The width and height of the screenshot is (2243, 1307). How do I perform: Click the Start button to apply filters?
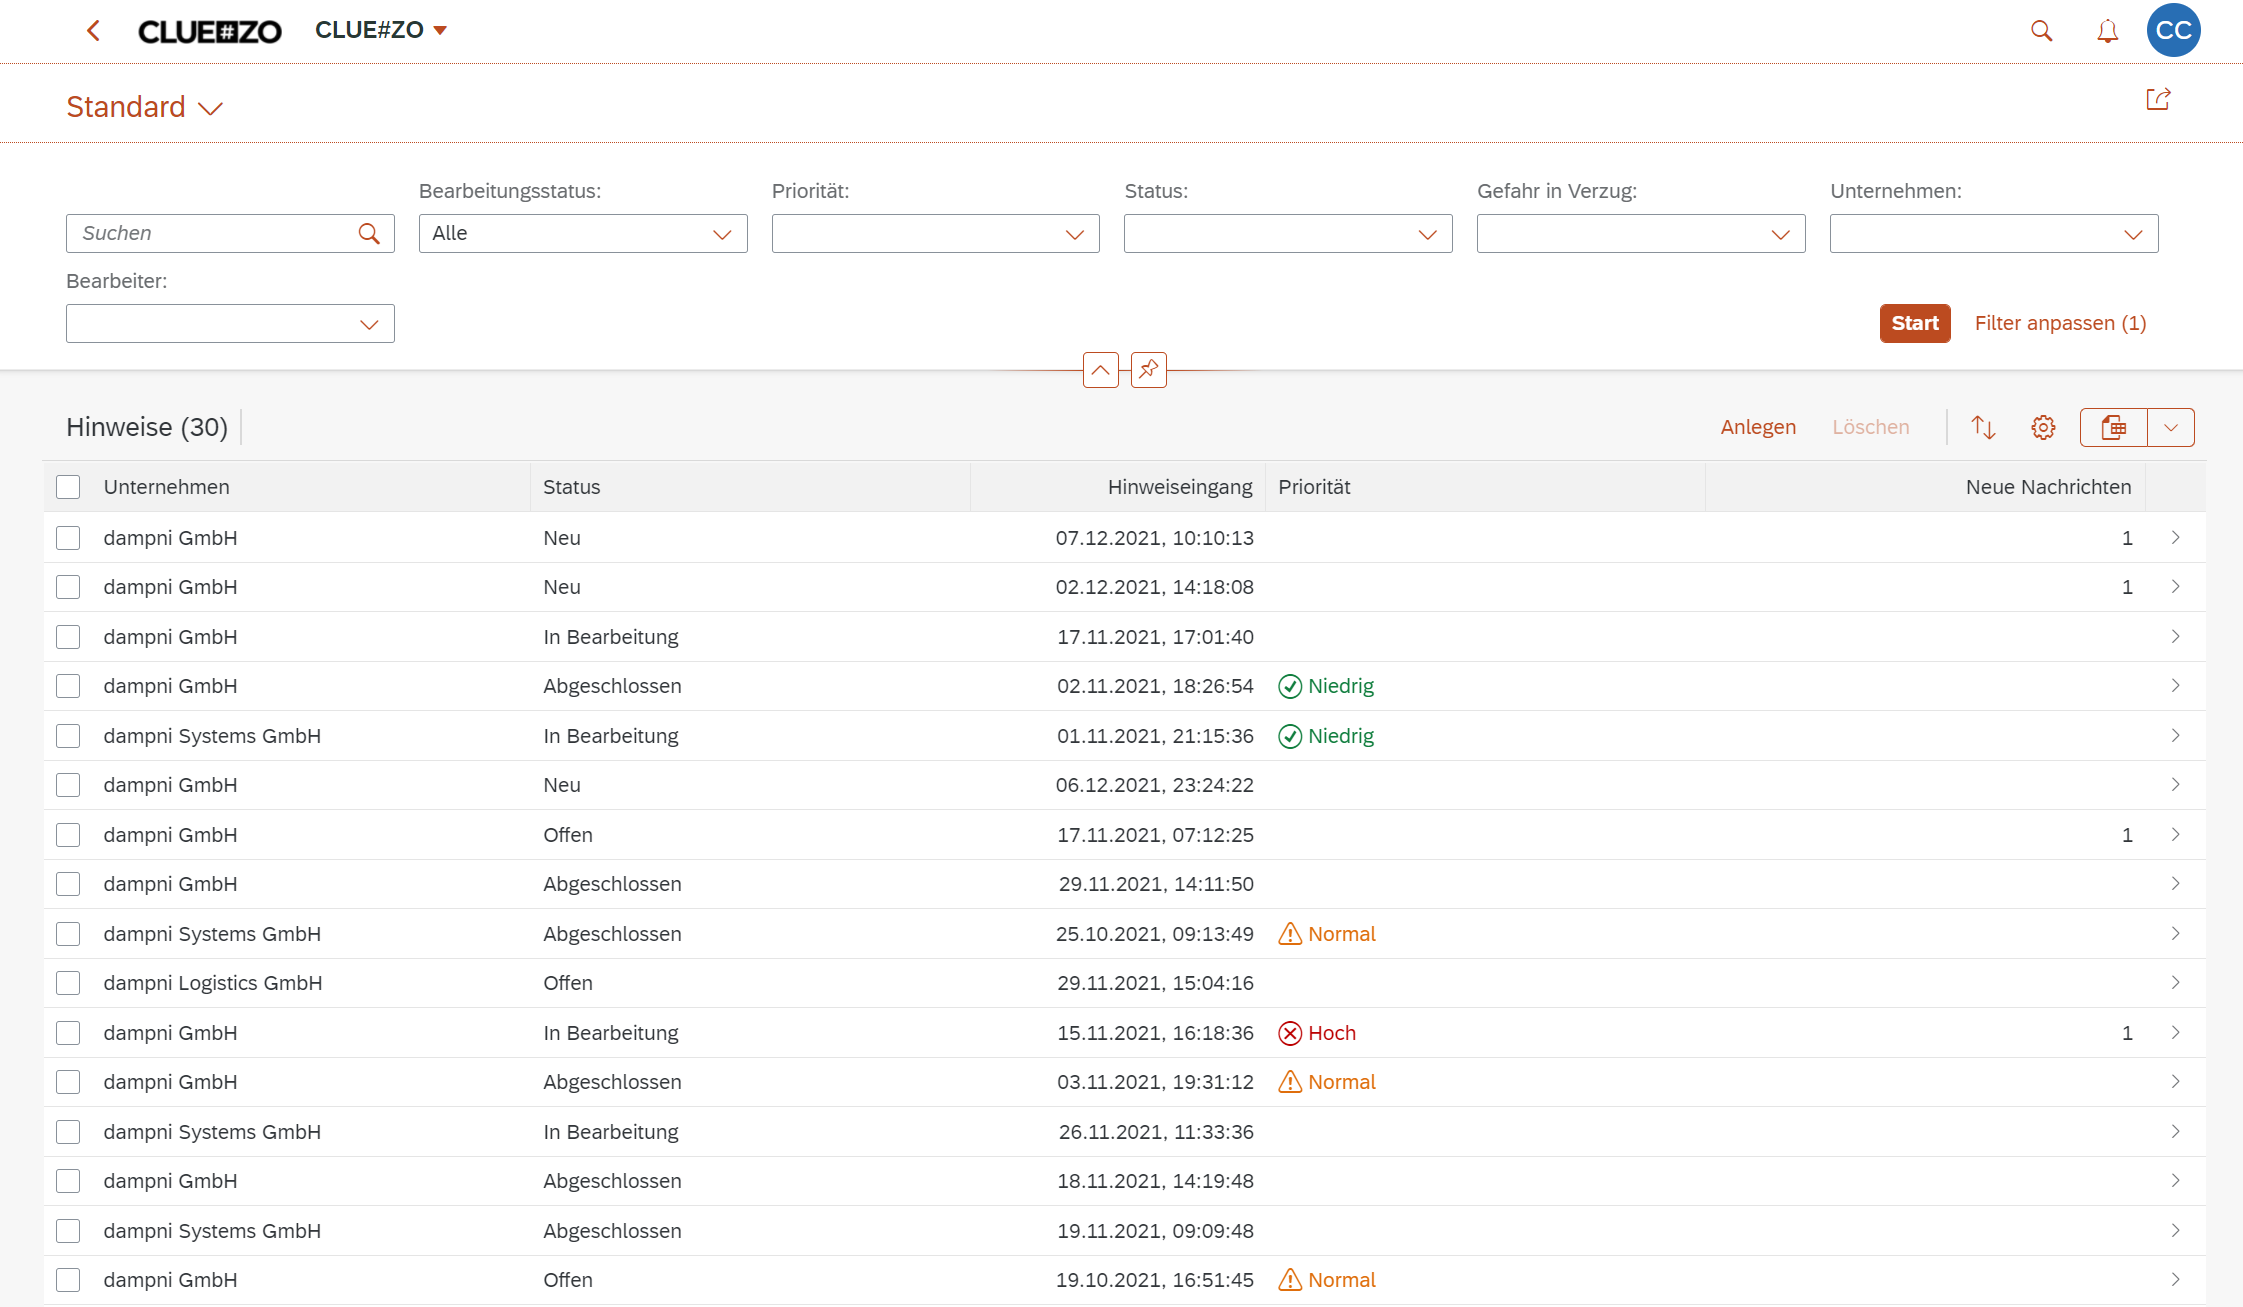pos(1914,323)
